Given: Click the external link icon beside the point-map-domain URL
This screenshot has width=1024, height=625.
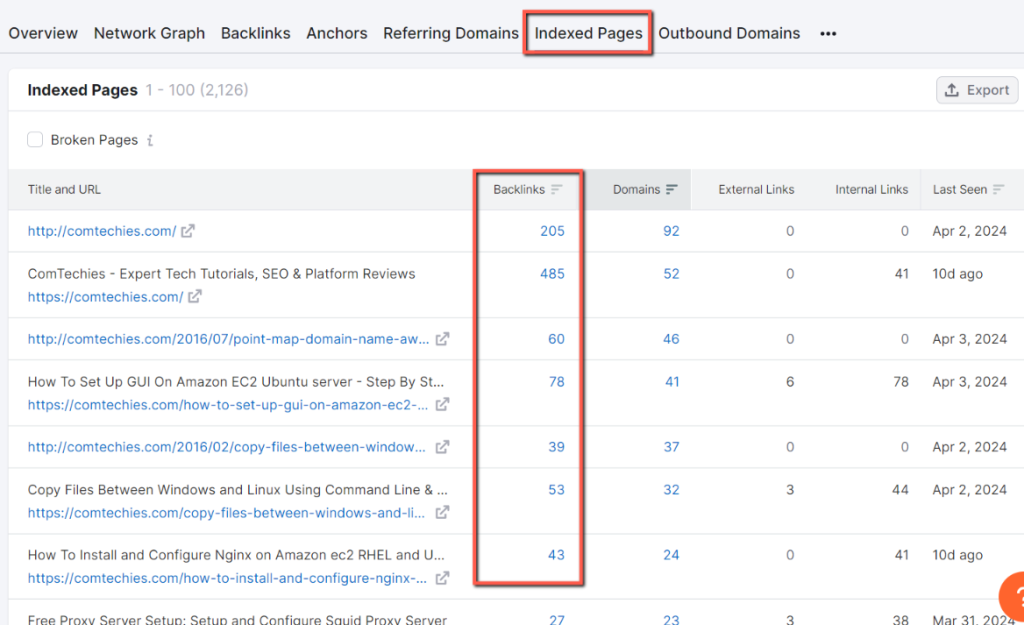Looking at the screenshot, I should coord(442,339).
